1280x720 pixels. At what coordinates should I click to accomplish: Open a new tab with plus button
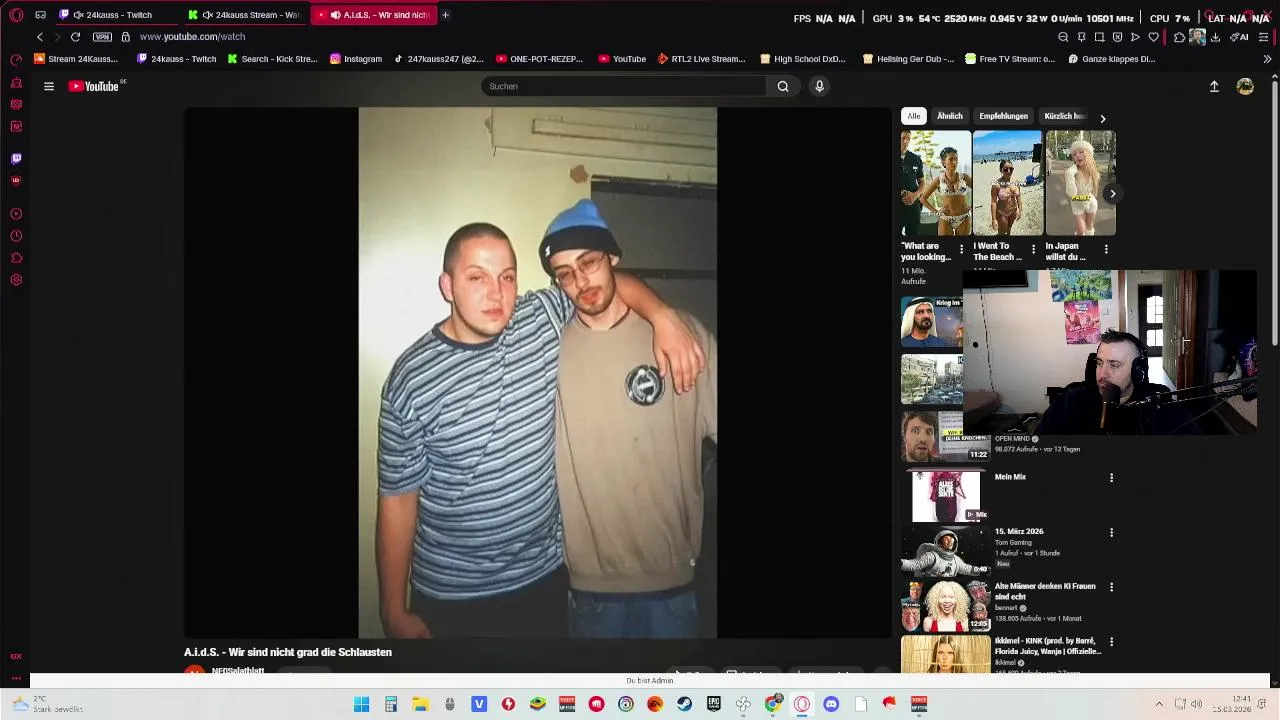coord(445,15)
